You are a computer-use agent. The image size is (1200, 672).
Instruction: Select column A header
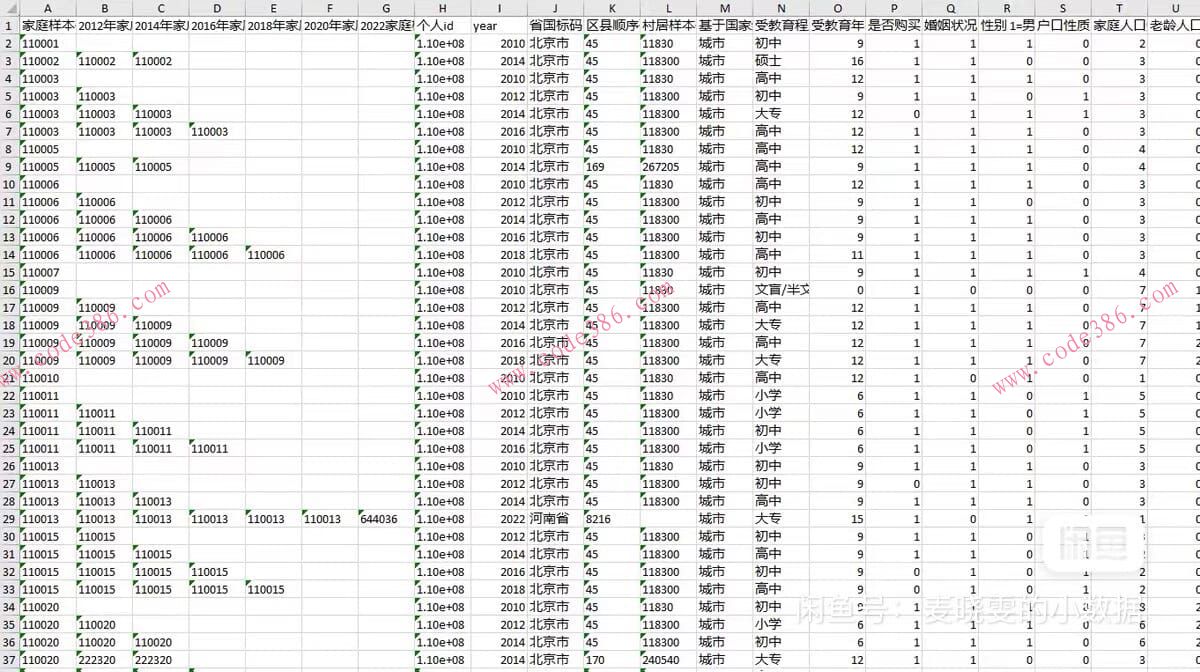click(x=47, y=8)
